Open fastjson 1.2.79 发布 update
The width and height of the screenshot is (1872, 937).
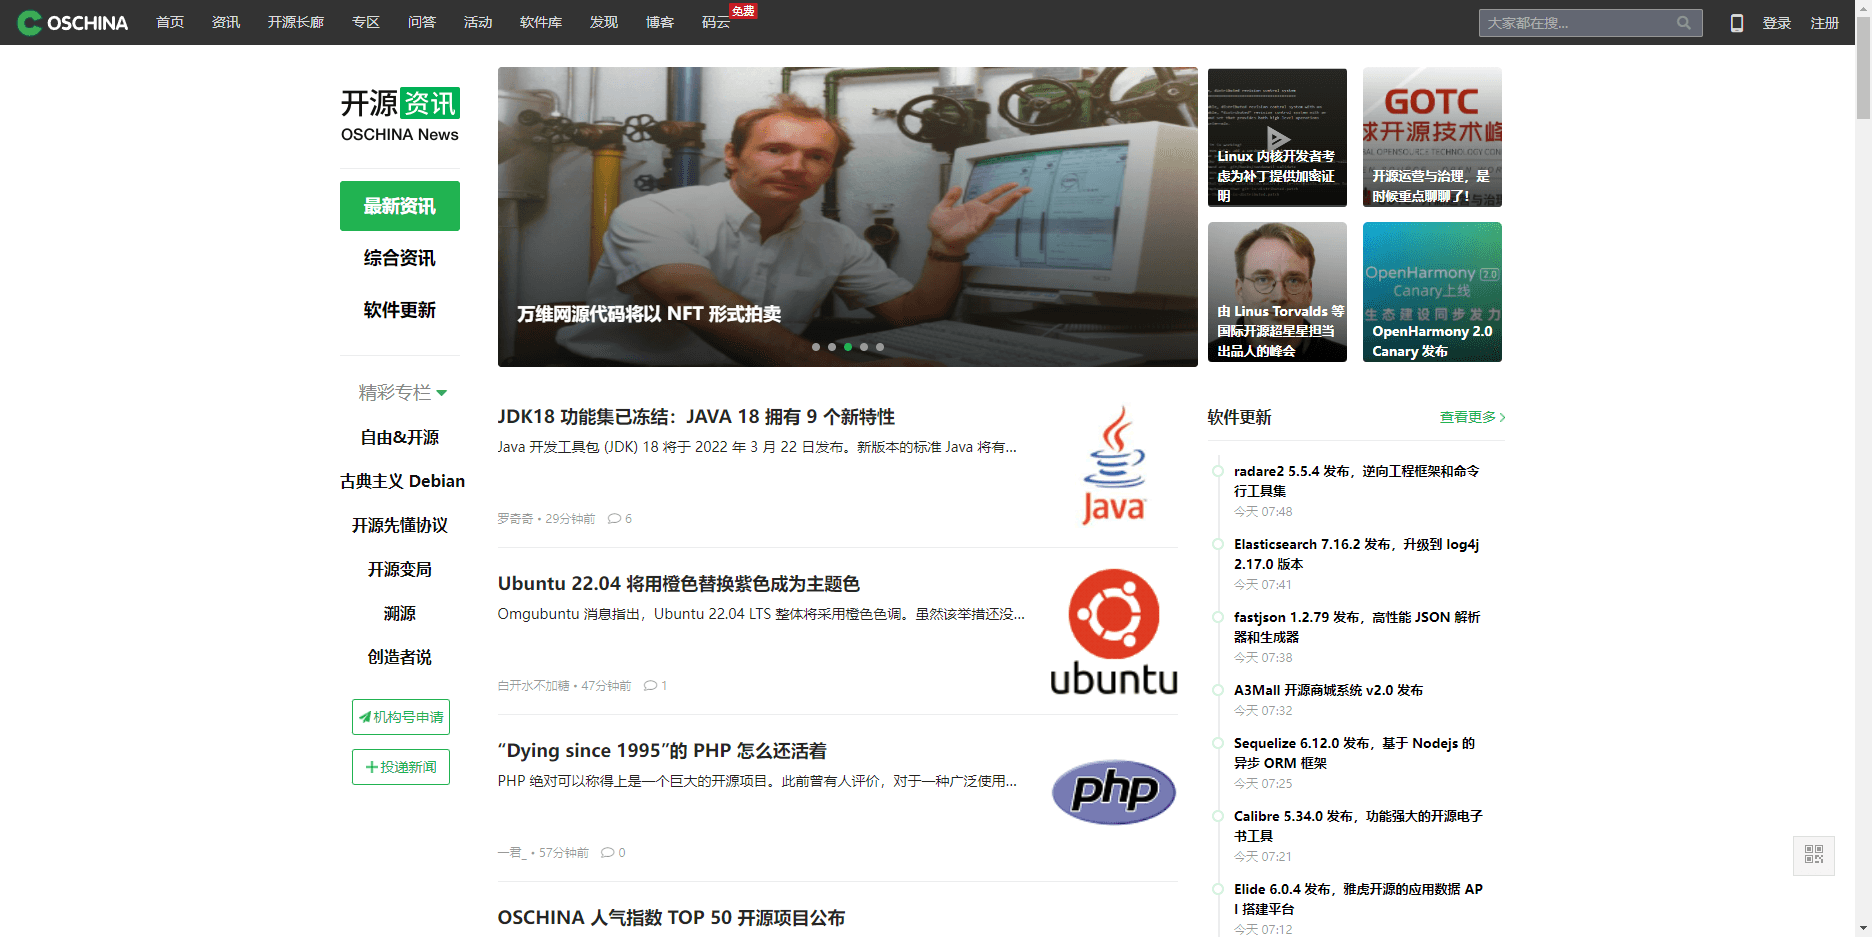point(1357,627)
